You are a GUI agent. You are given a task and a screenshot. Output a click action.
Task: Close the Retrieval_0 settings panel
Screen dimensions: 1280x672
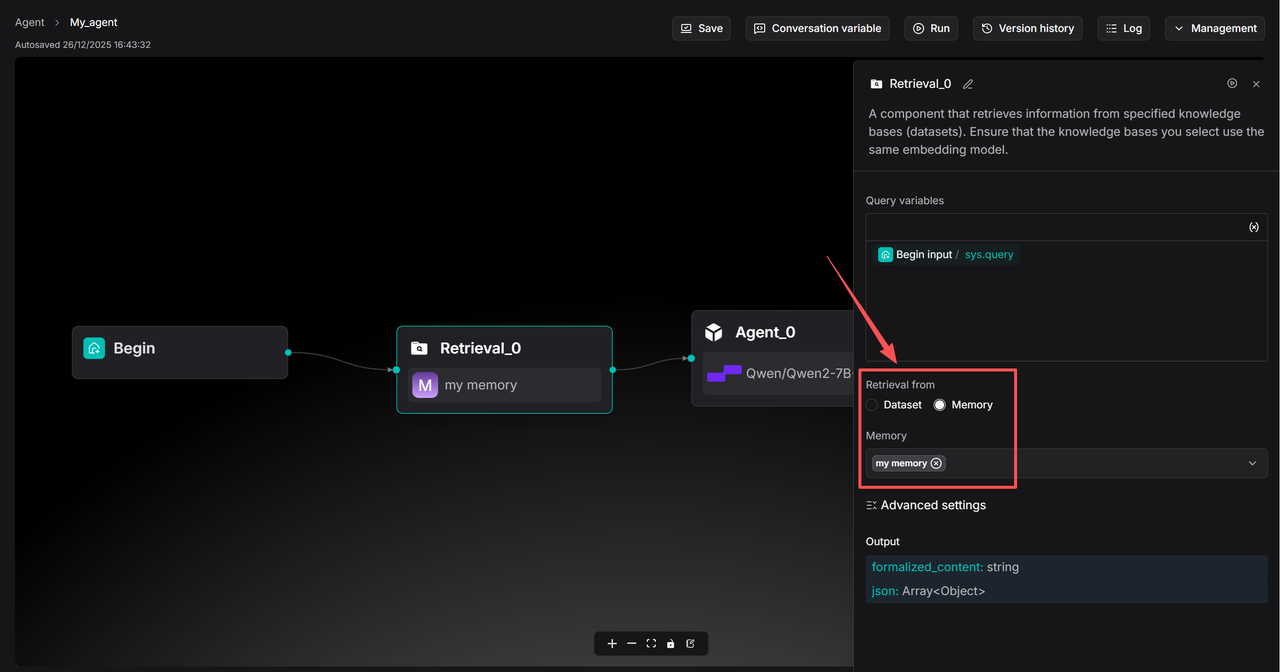click(1256, 84)
